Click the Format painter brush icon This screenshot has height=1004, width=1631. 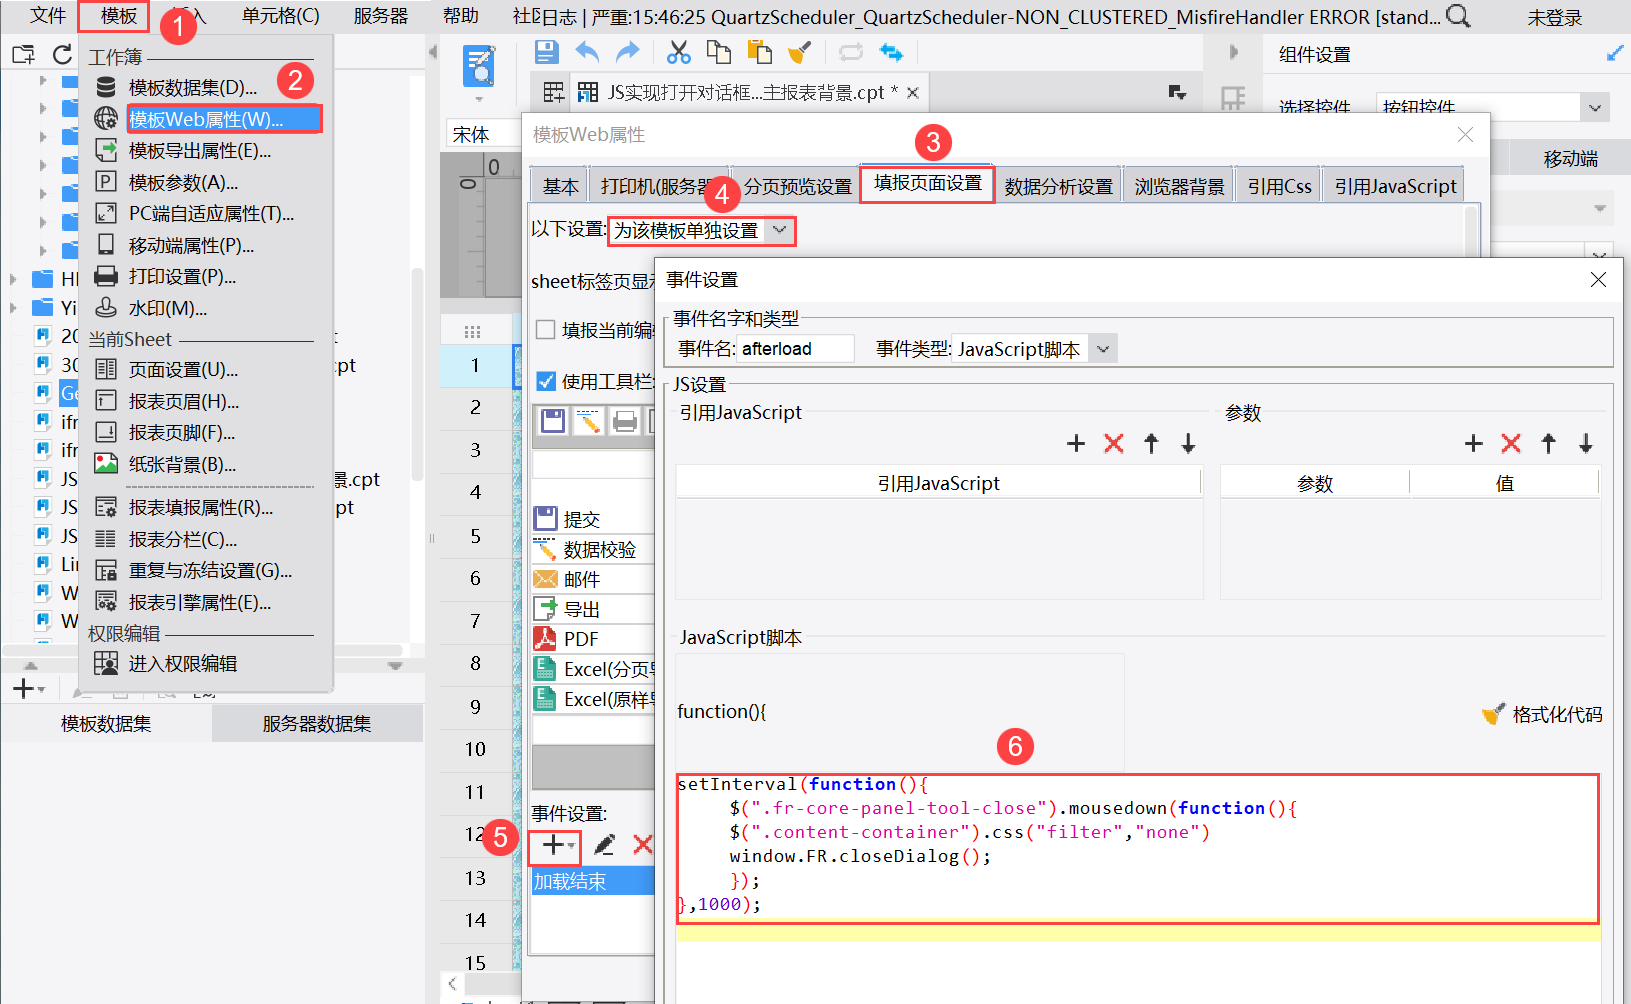pos(799,52)
